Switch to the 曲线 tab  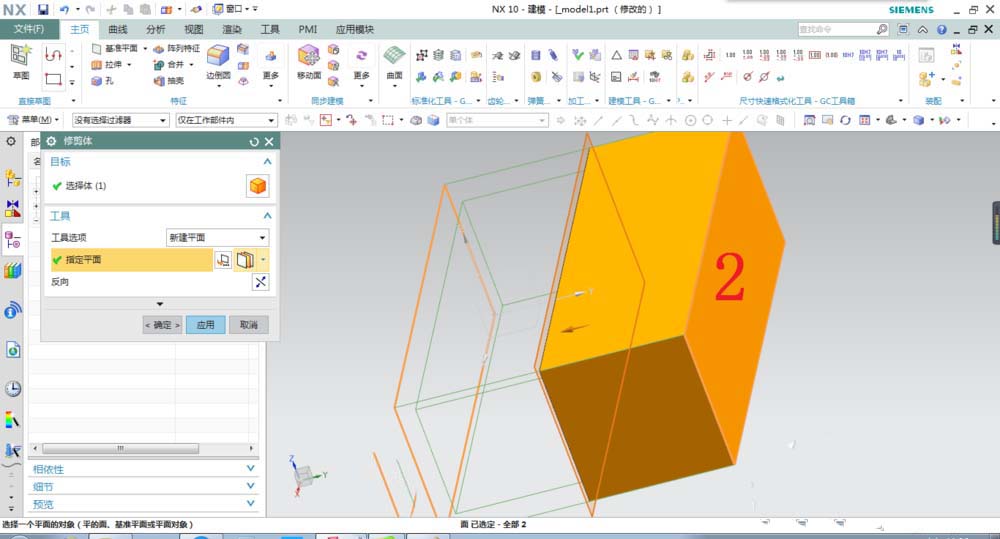point(117,29)
